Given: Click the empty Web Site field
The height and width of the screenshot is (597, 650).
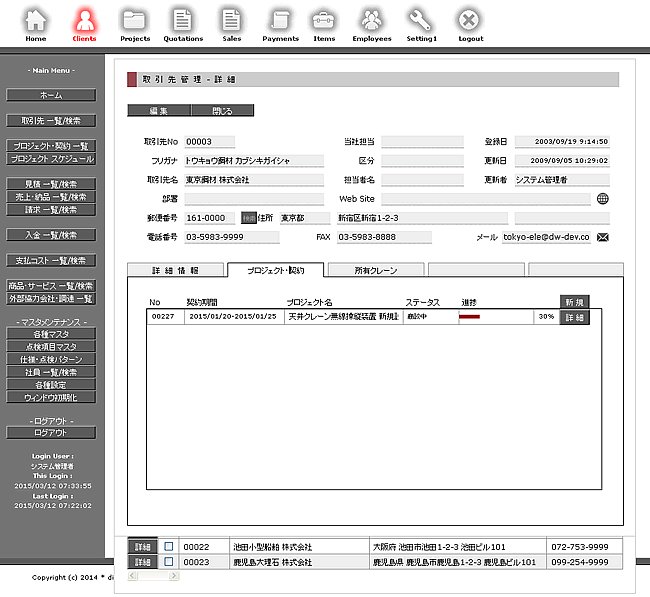Looking at the screenshot, I should pos(485,199).
